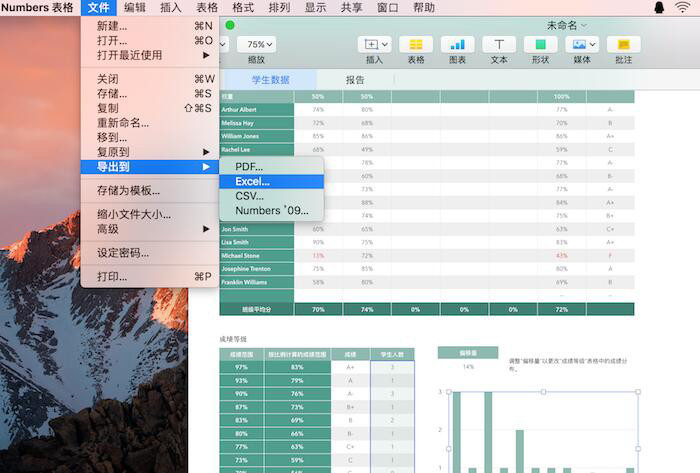
Task: Switch to the 报告 sheet tab
Action: click(355, 80)
